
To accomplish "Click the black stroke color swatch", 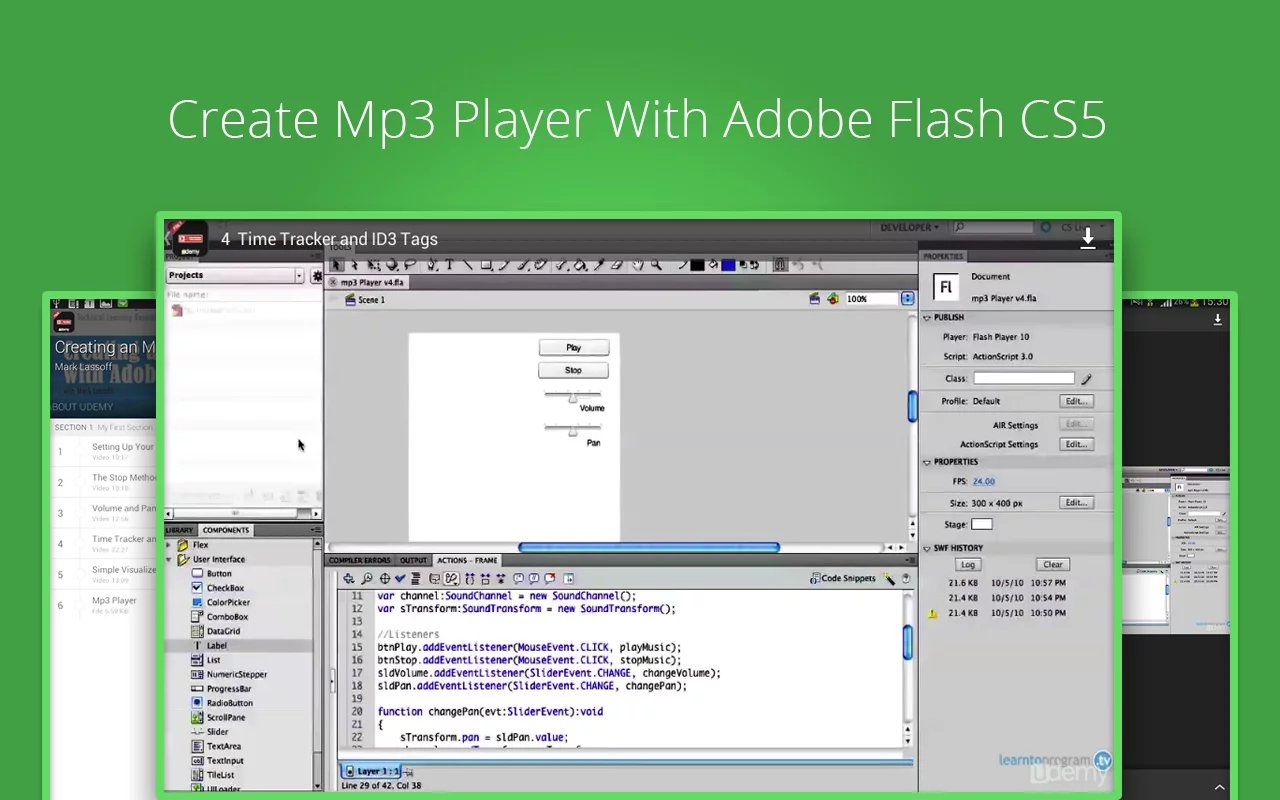I will click(697, 265).
